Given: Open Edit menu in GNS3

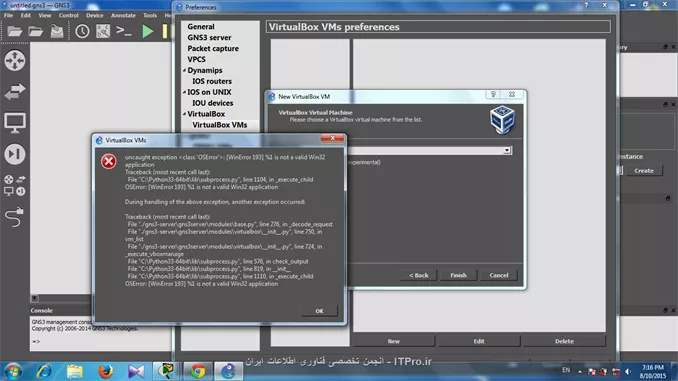Looking at the screenshot, I should pos(26,15).
